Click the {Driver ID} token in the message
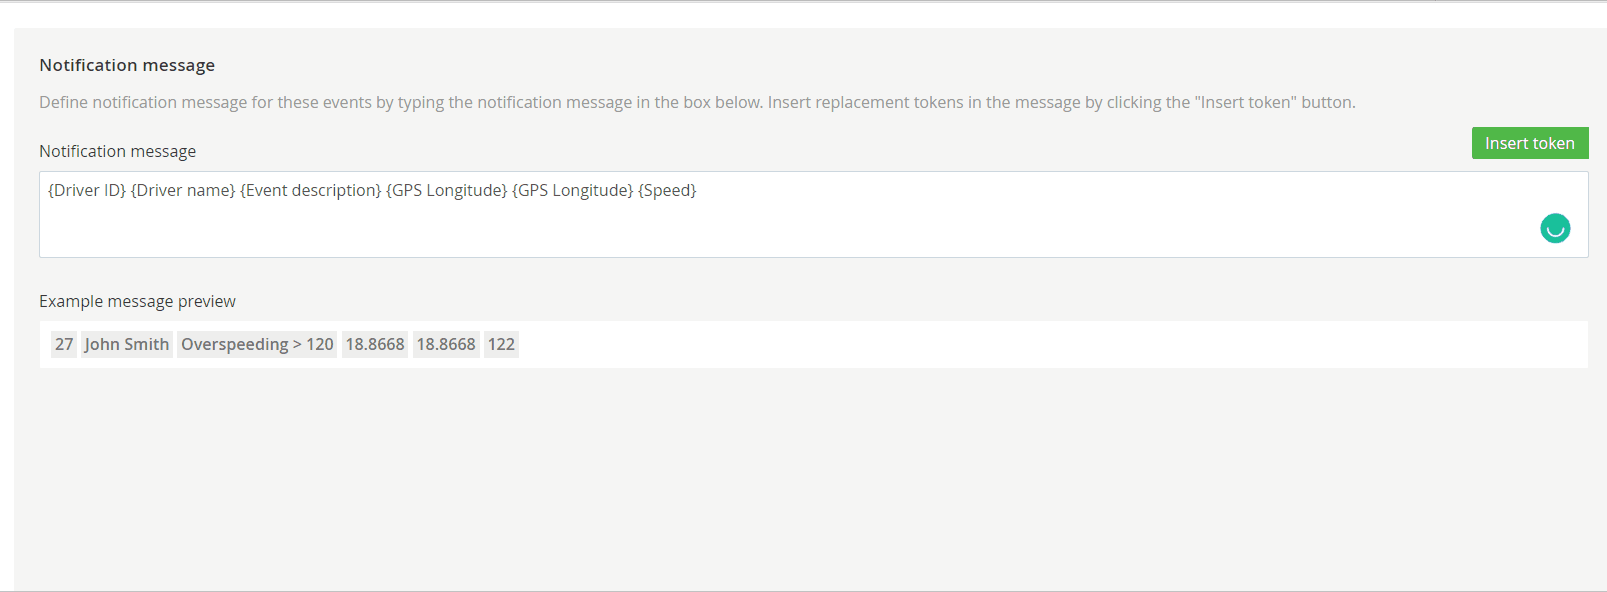Viewport: 1607px width, 592px height. [x=87, y=190]
